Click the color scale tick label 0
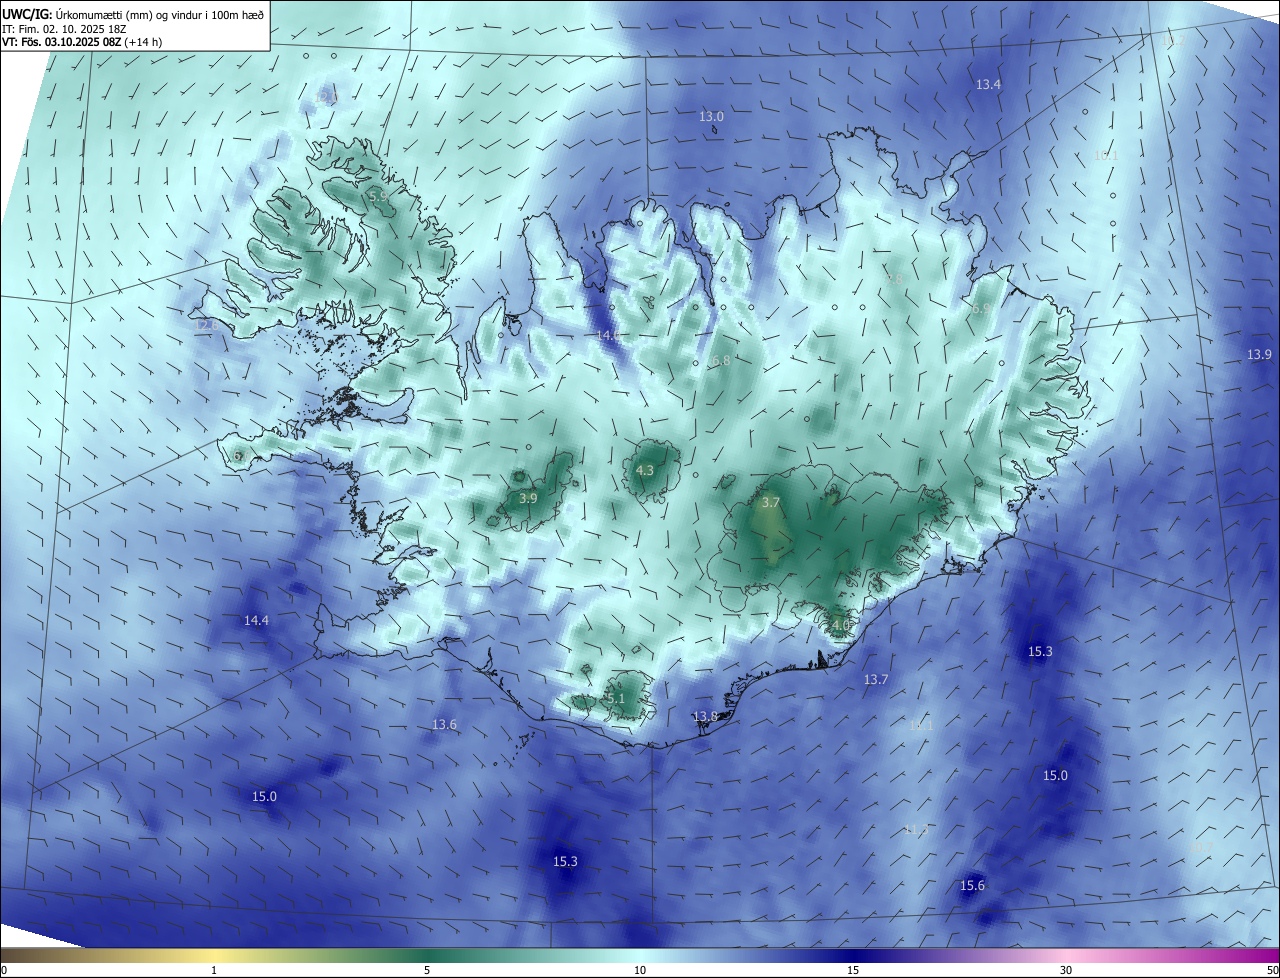This screenshot has width=1280, height=978. (3, 970)
